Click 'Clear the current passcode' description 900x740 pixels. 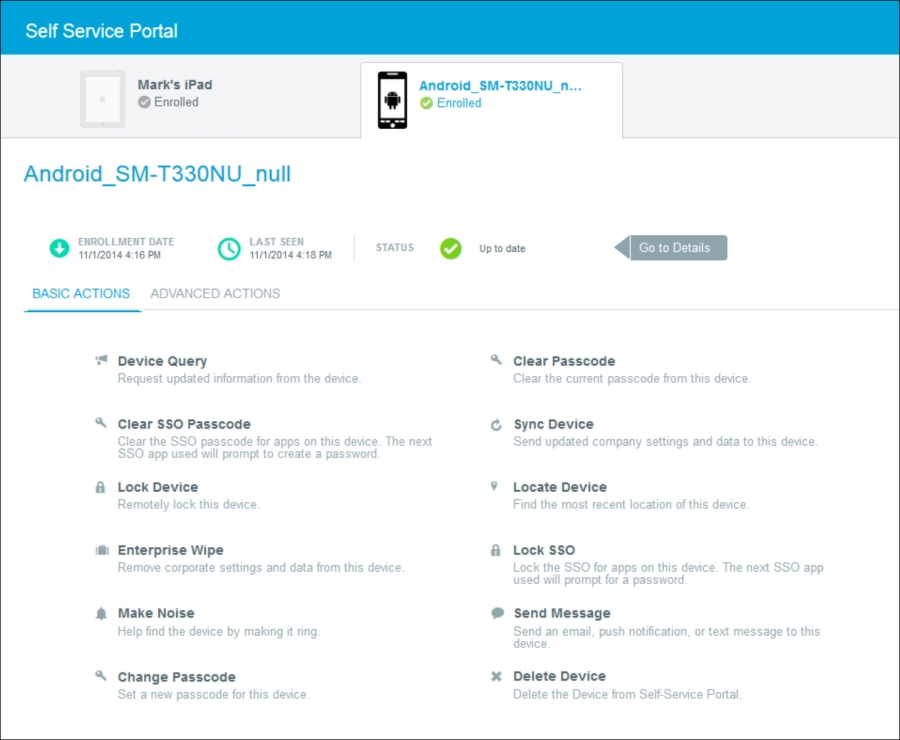point(632,379)
